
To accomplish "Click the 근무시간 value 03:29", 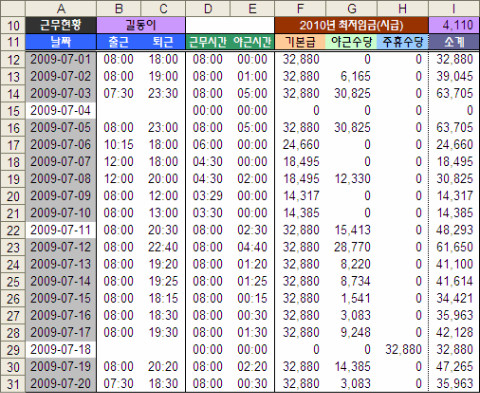I will tap(208, 196).
